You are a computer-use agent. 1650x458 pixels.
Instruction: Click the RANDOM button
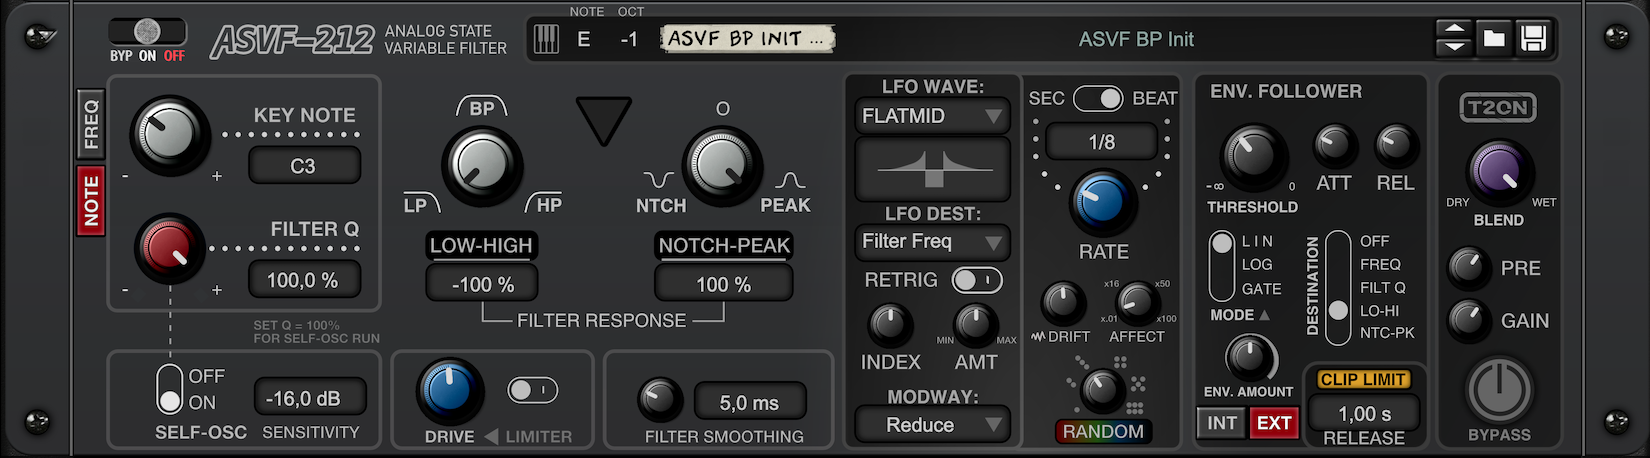(1103, 432)
